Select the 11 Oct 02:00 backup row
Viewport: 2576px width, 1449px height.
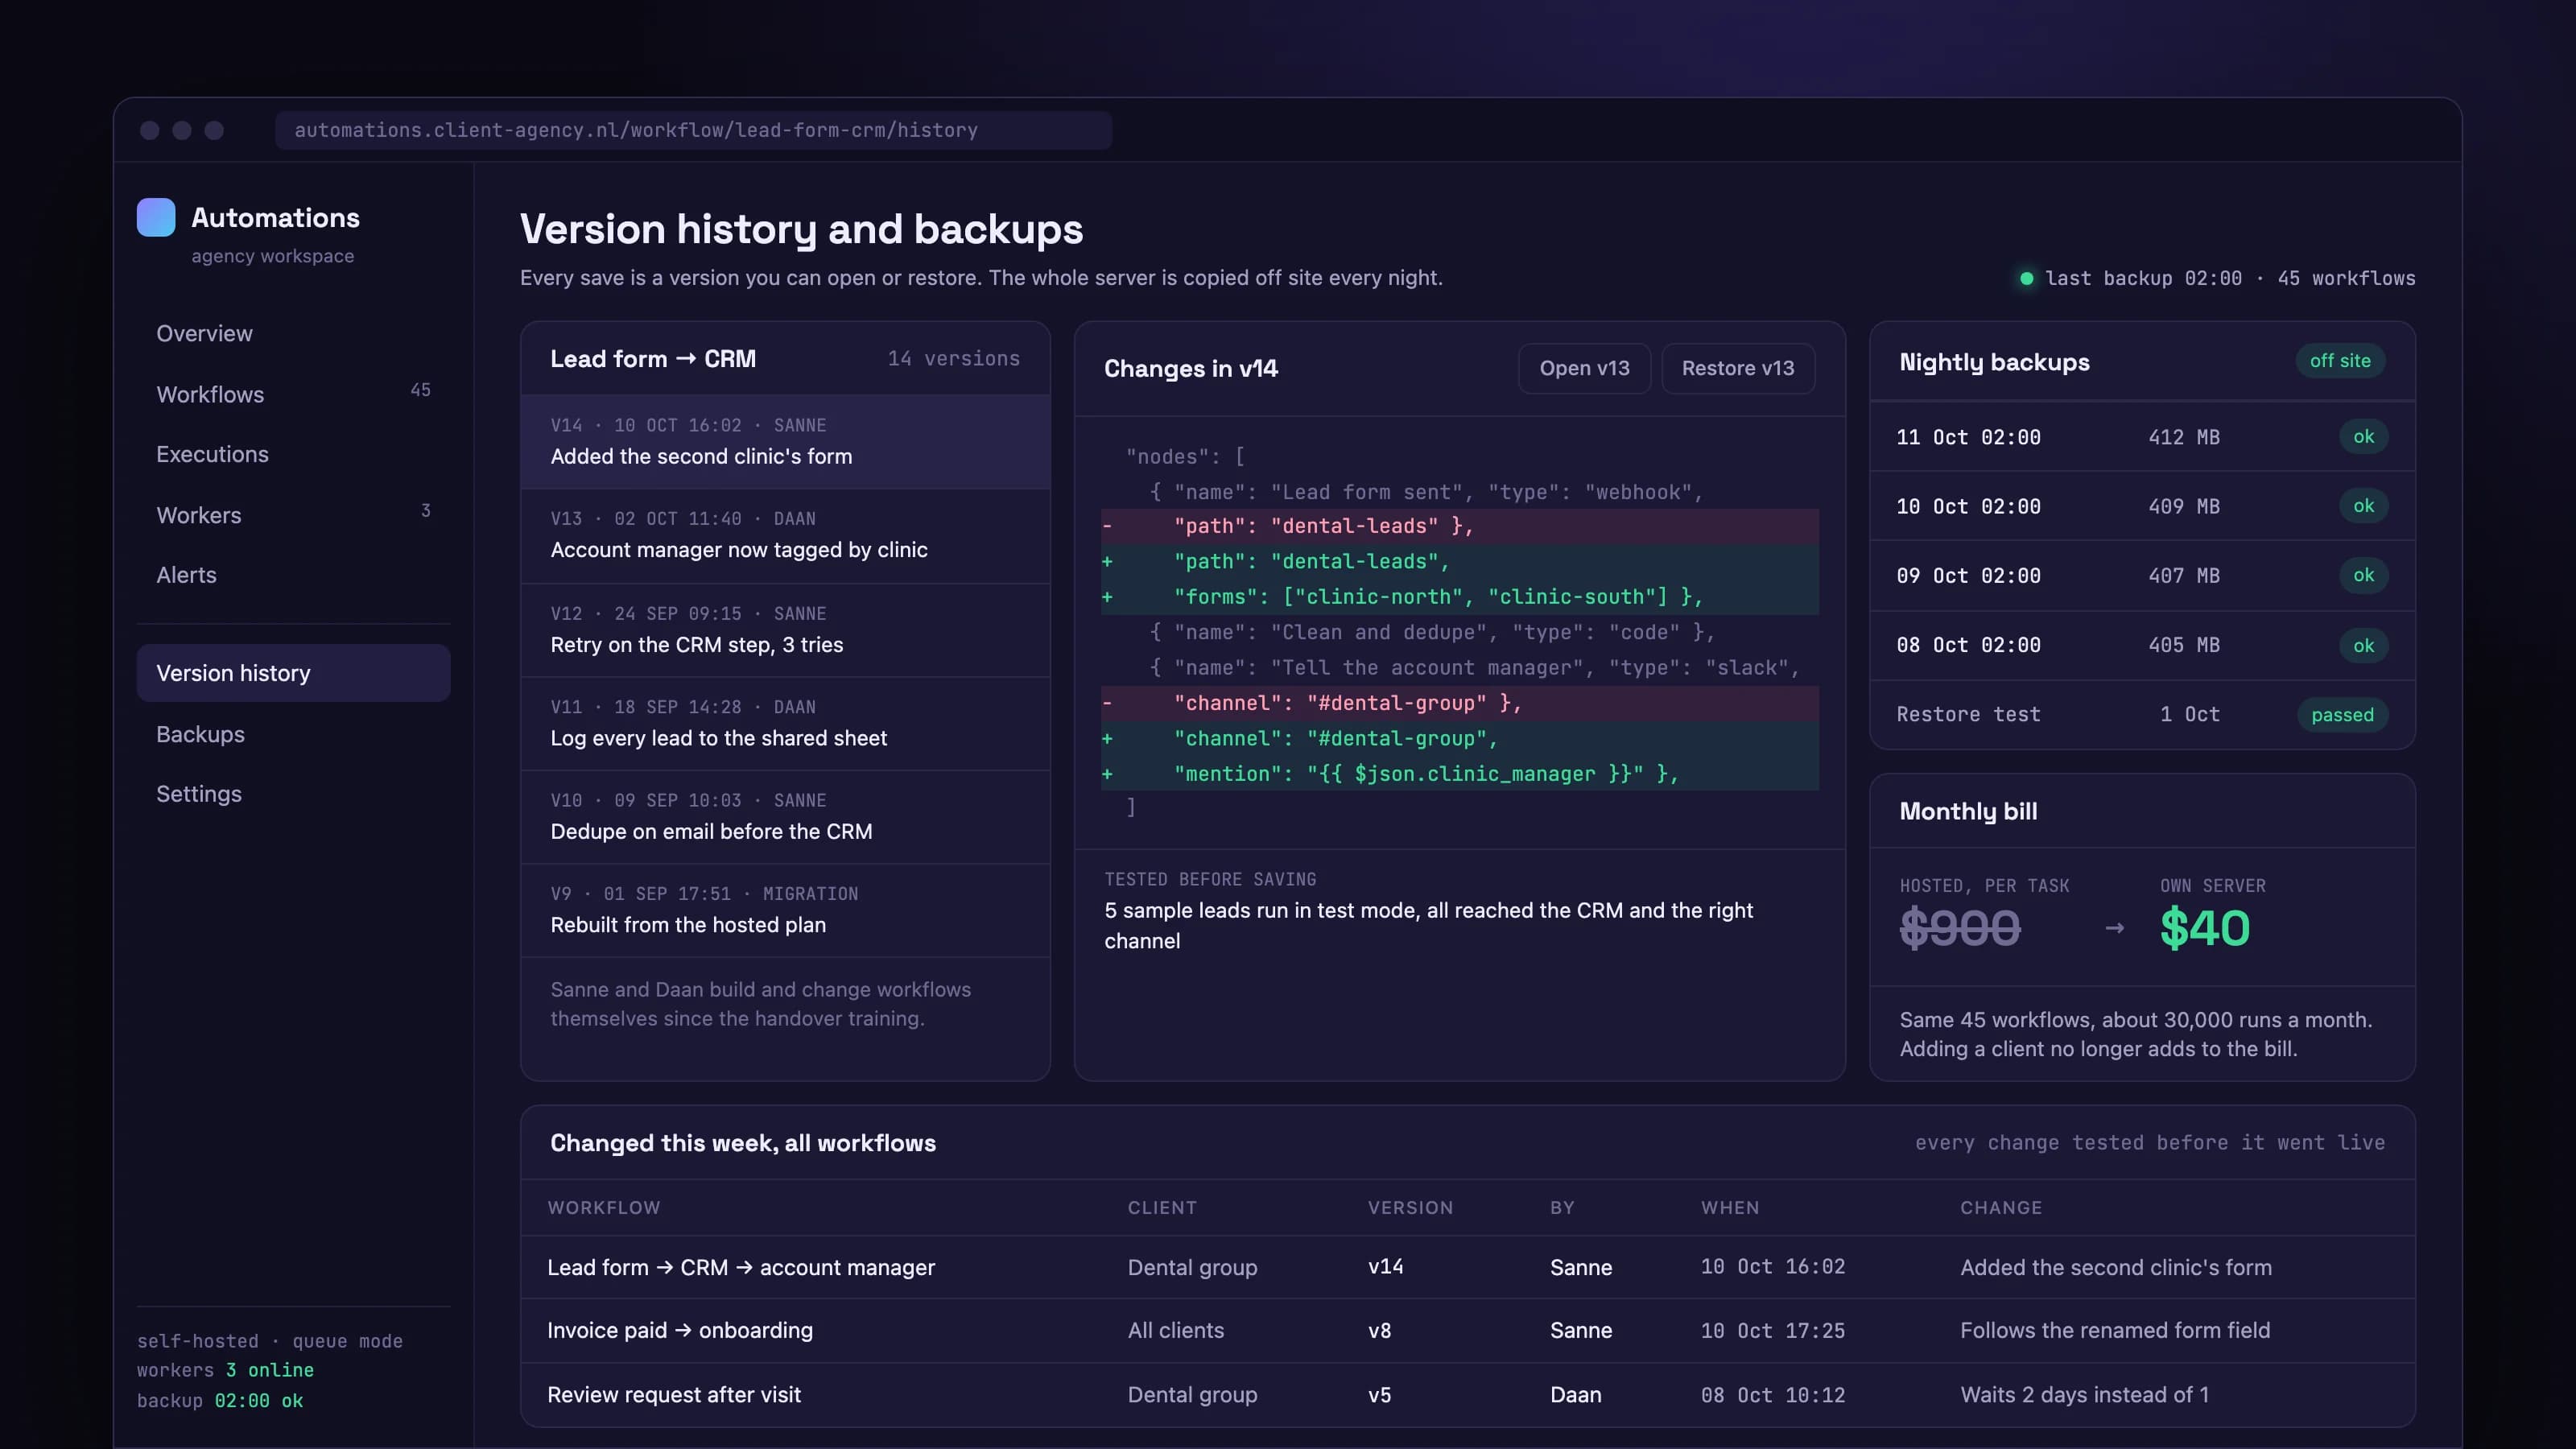(2142, 437)
